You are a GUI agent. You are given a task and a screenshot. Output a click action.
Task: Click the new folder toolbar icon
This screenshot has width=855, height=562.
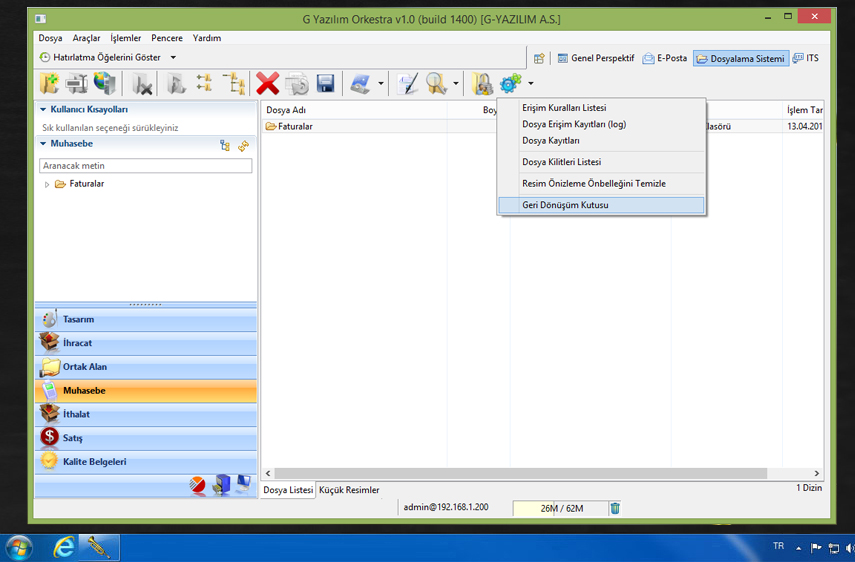pyautogui.click(x=48, y=84)
